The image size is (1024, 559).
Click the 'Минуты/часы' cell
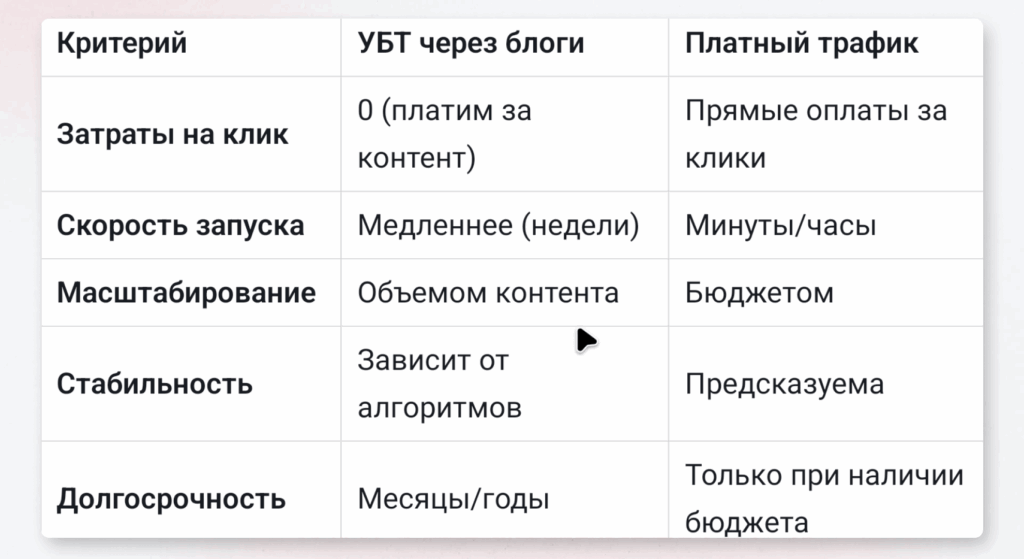pos(780,225)
